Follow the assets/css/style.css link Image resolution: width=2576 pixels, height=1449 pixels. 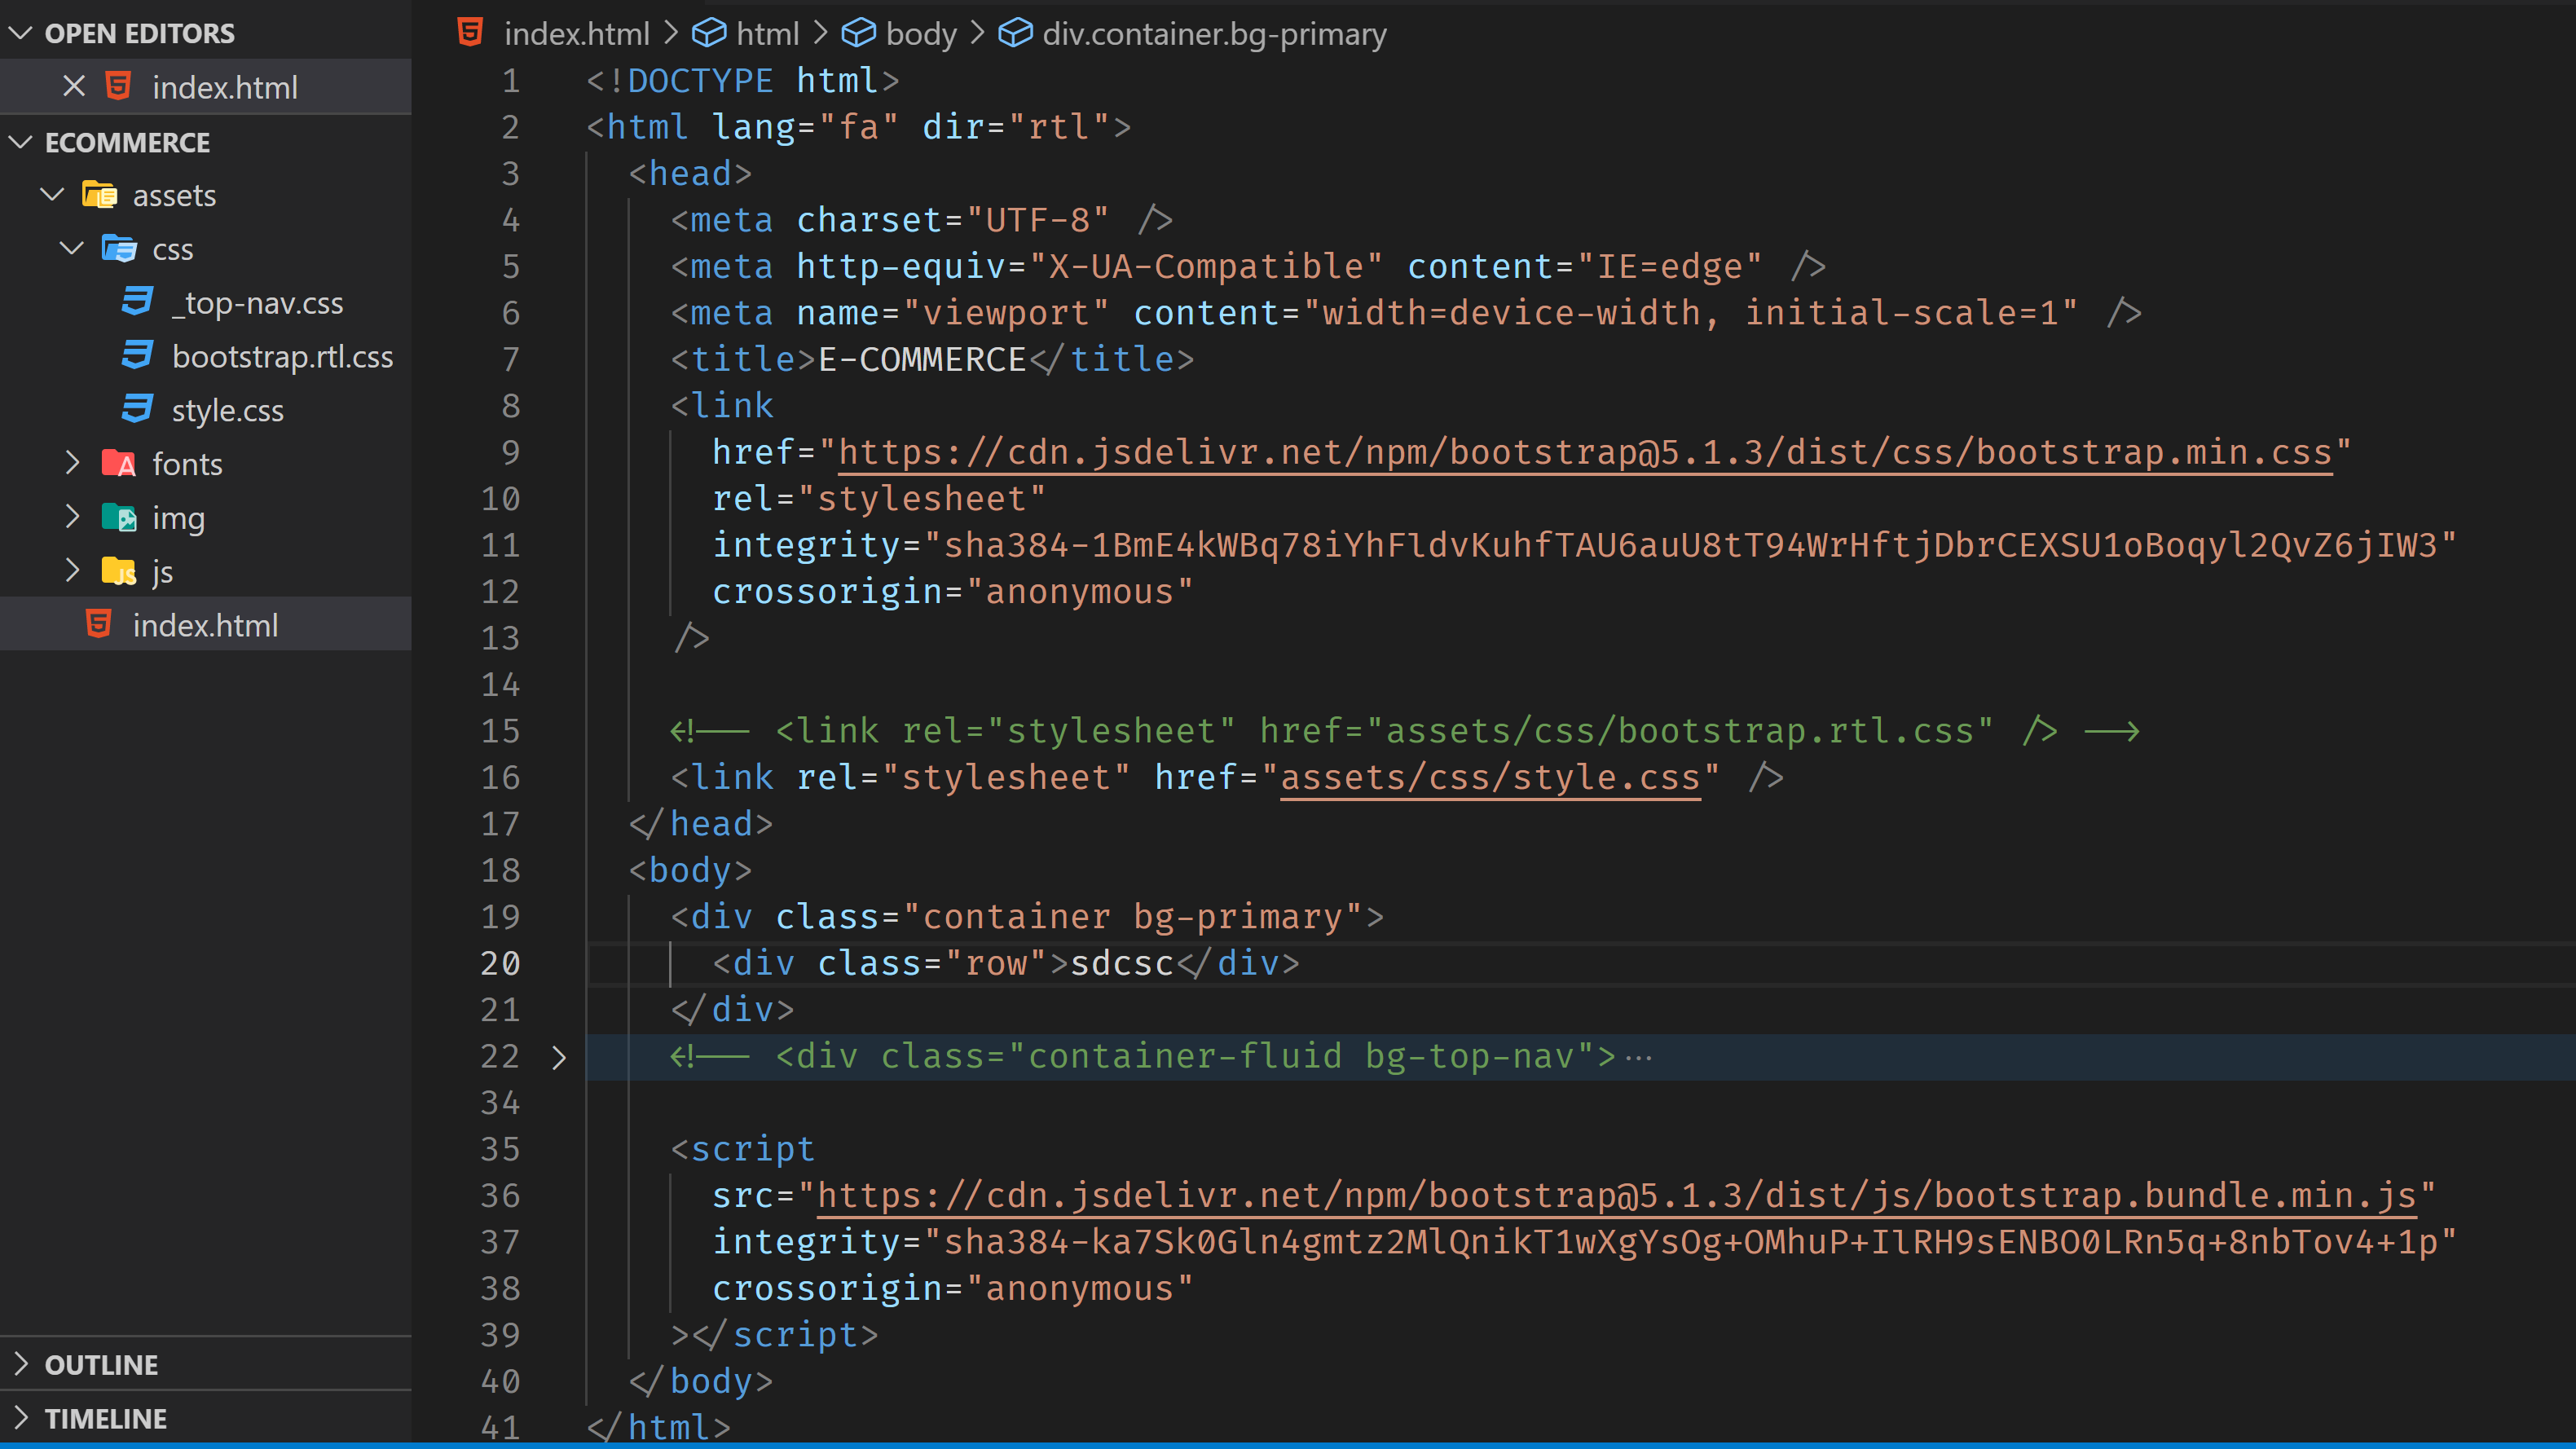[x=1490, y=777]
